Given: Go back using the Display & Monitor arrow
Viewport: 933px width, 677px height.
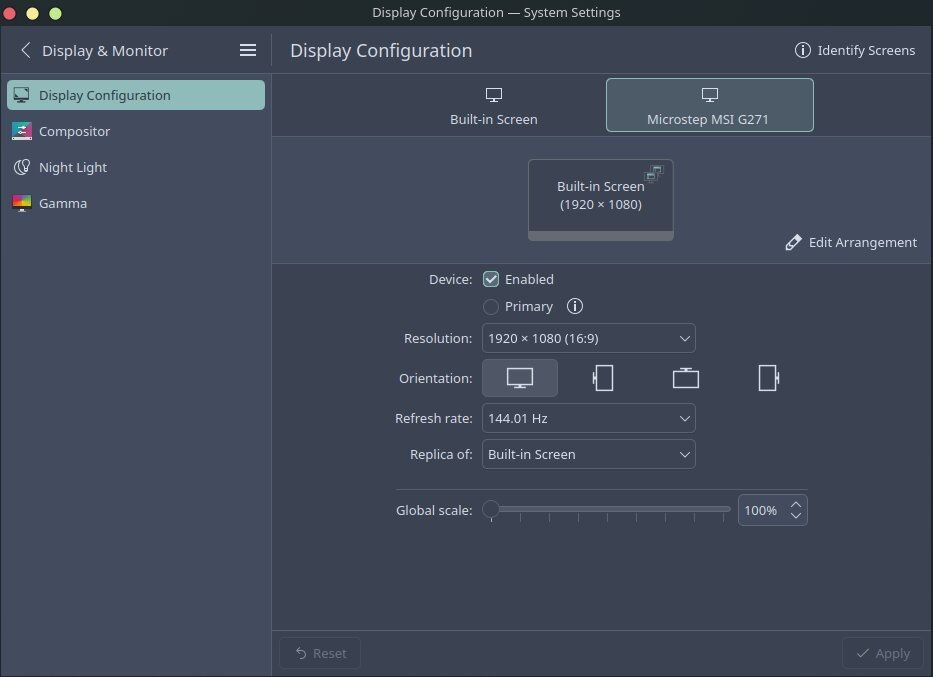Looking at the screenshot, I should 26,50.
